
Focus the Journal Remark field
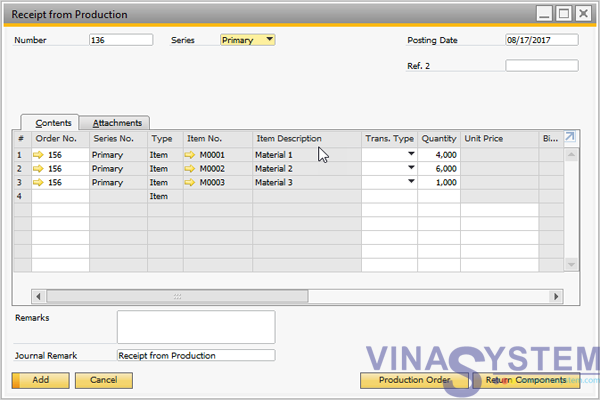196,355
